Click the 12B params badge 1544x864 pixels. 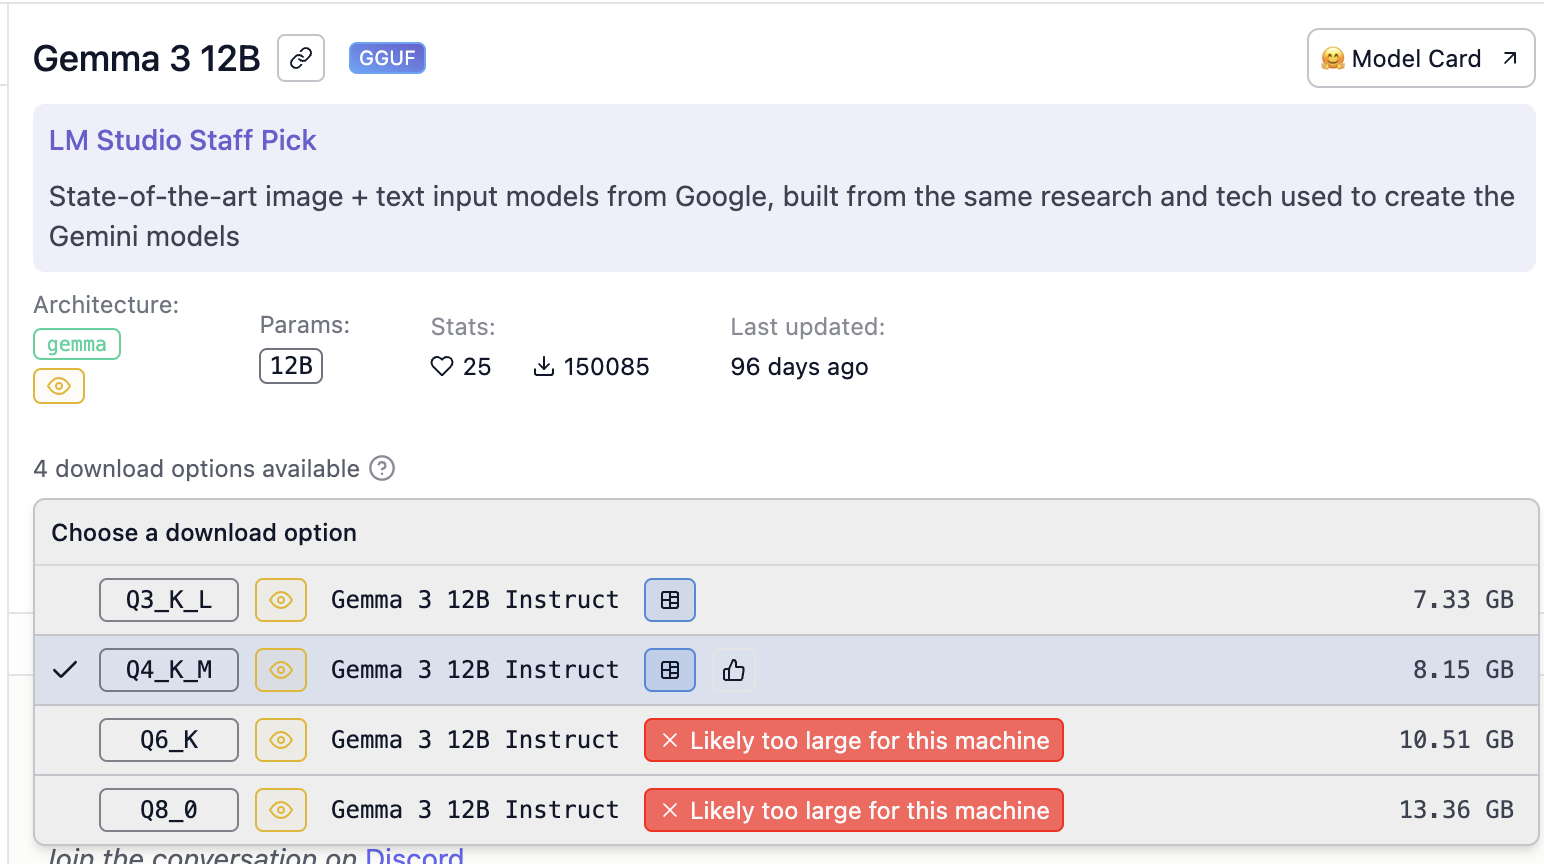point(291,366)
